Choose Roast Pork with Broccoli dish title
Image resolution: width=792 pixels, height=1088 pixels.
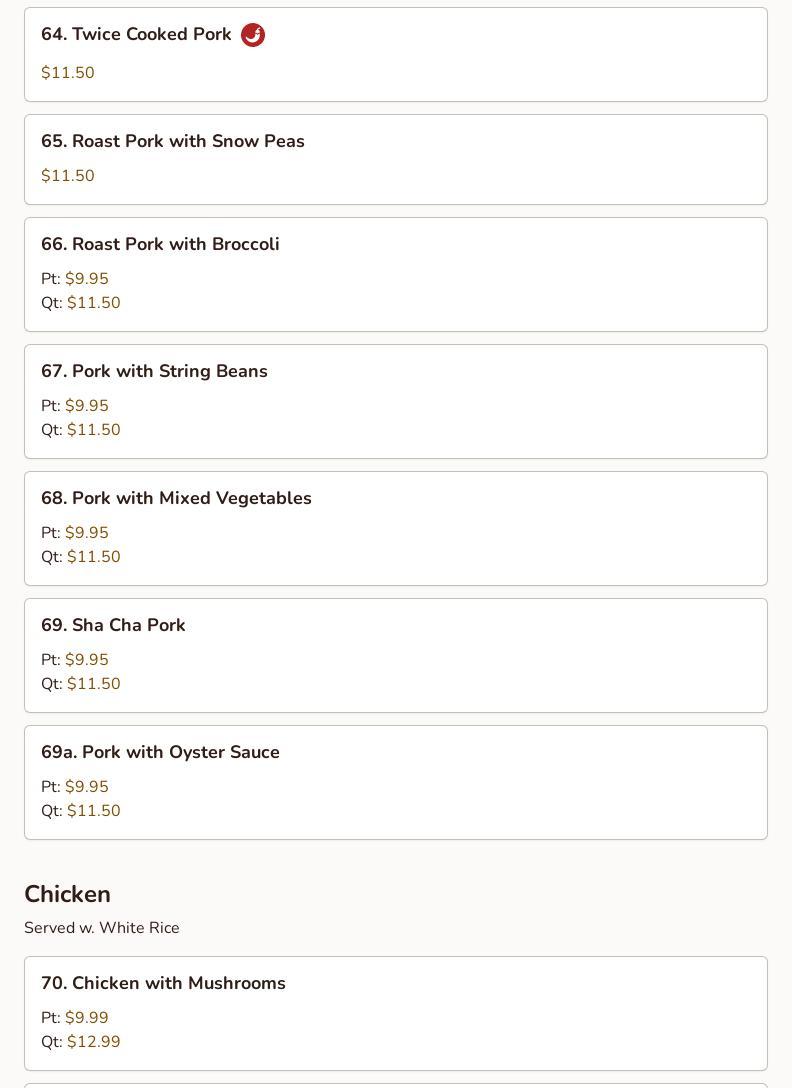click(160, 245)
